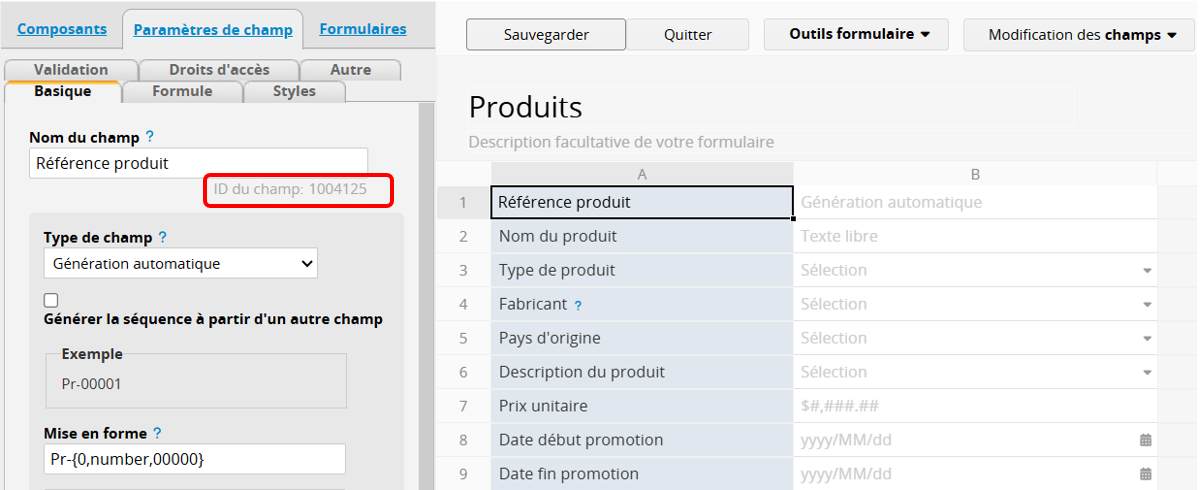Switch to the Formulaires tab

[363, 29]
